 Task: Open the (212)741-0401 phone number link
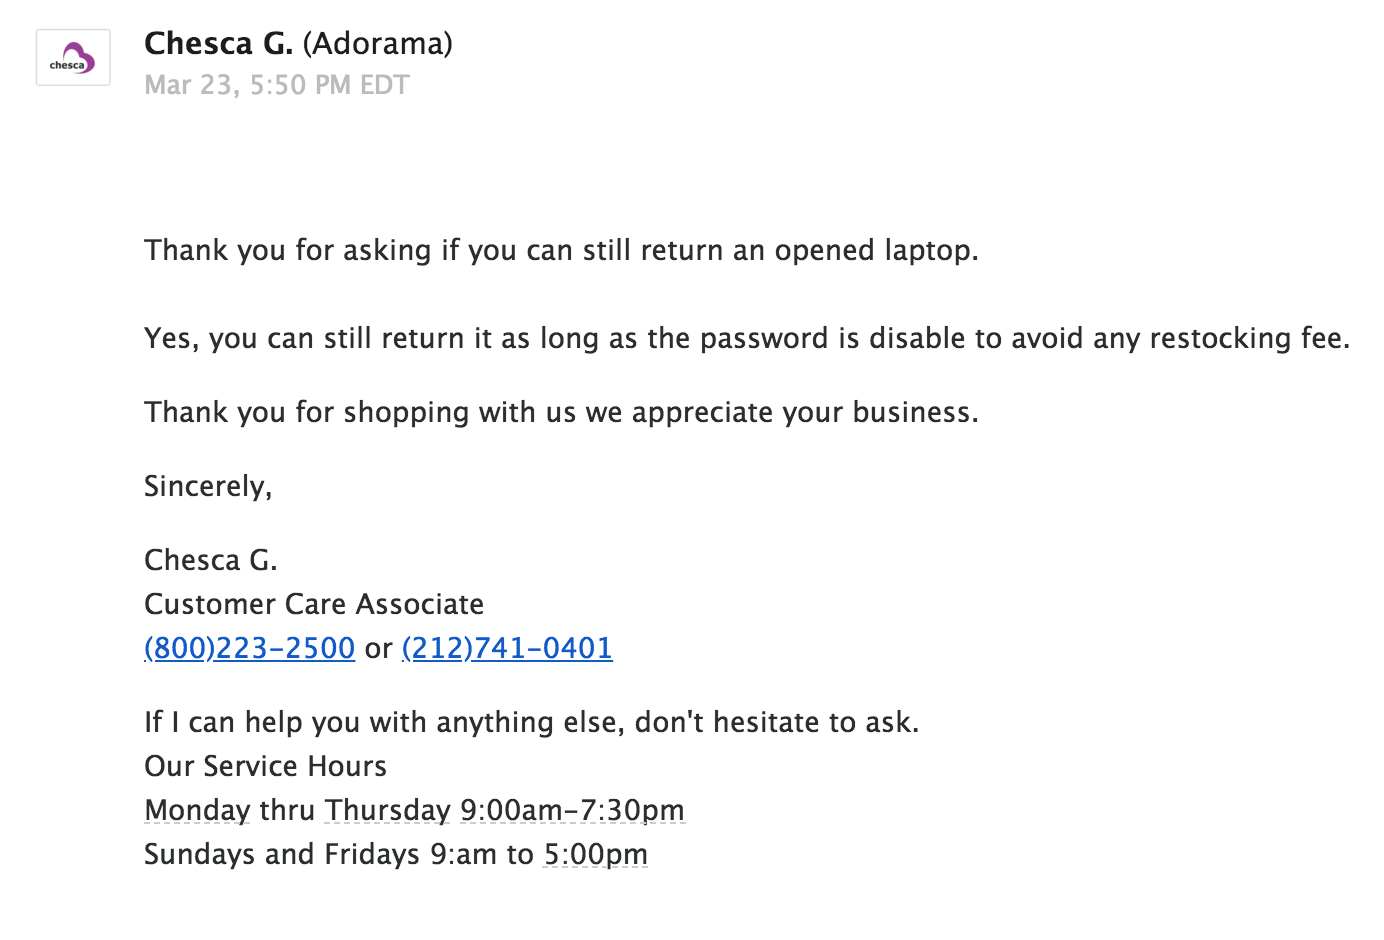pyautogui.click(x=507, y=648)
